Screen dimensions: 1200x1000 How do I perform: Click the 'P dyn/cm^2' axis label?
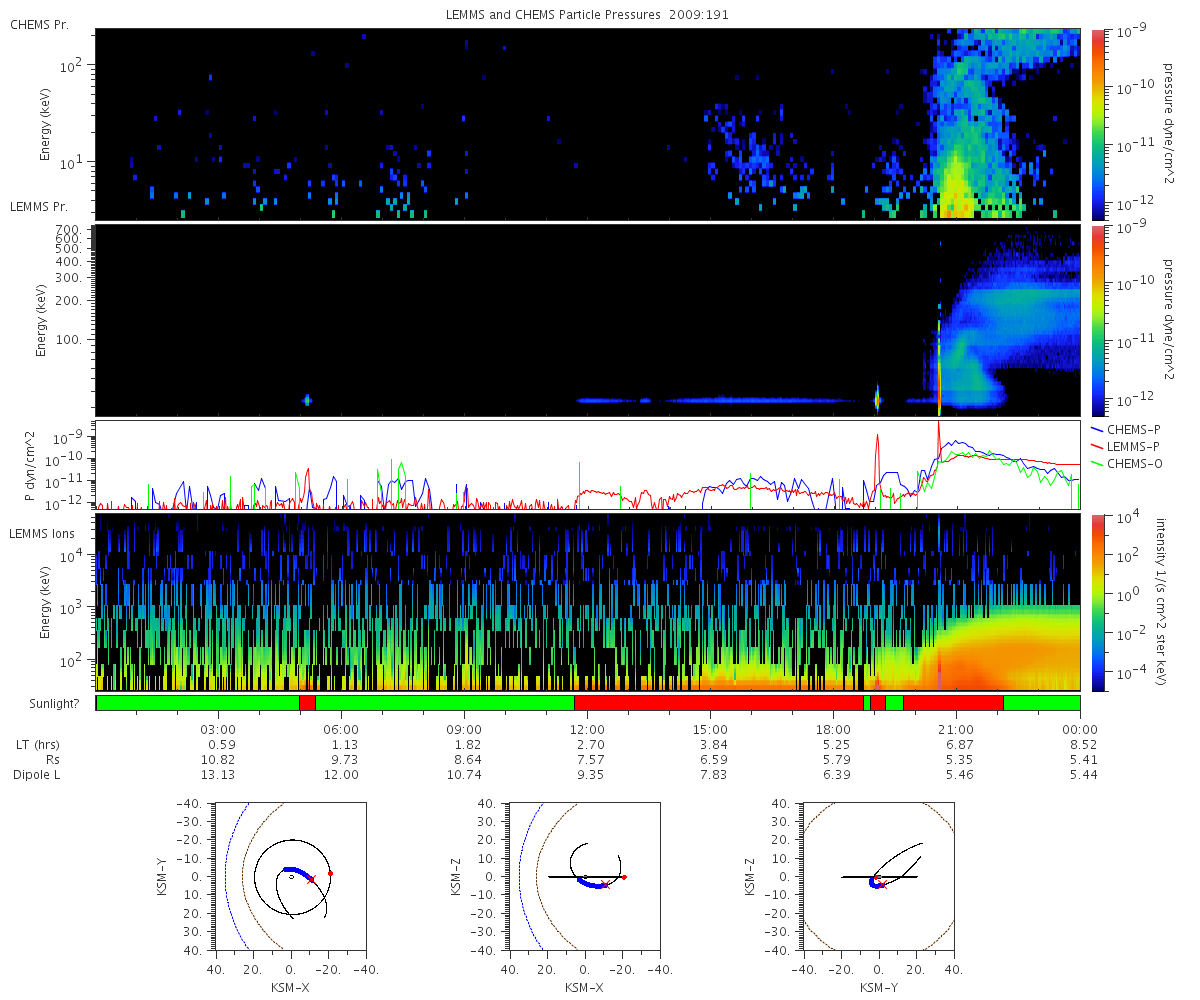point(32,465)
